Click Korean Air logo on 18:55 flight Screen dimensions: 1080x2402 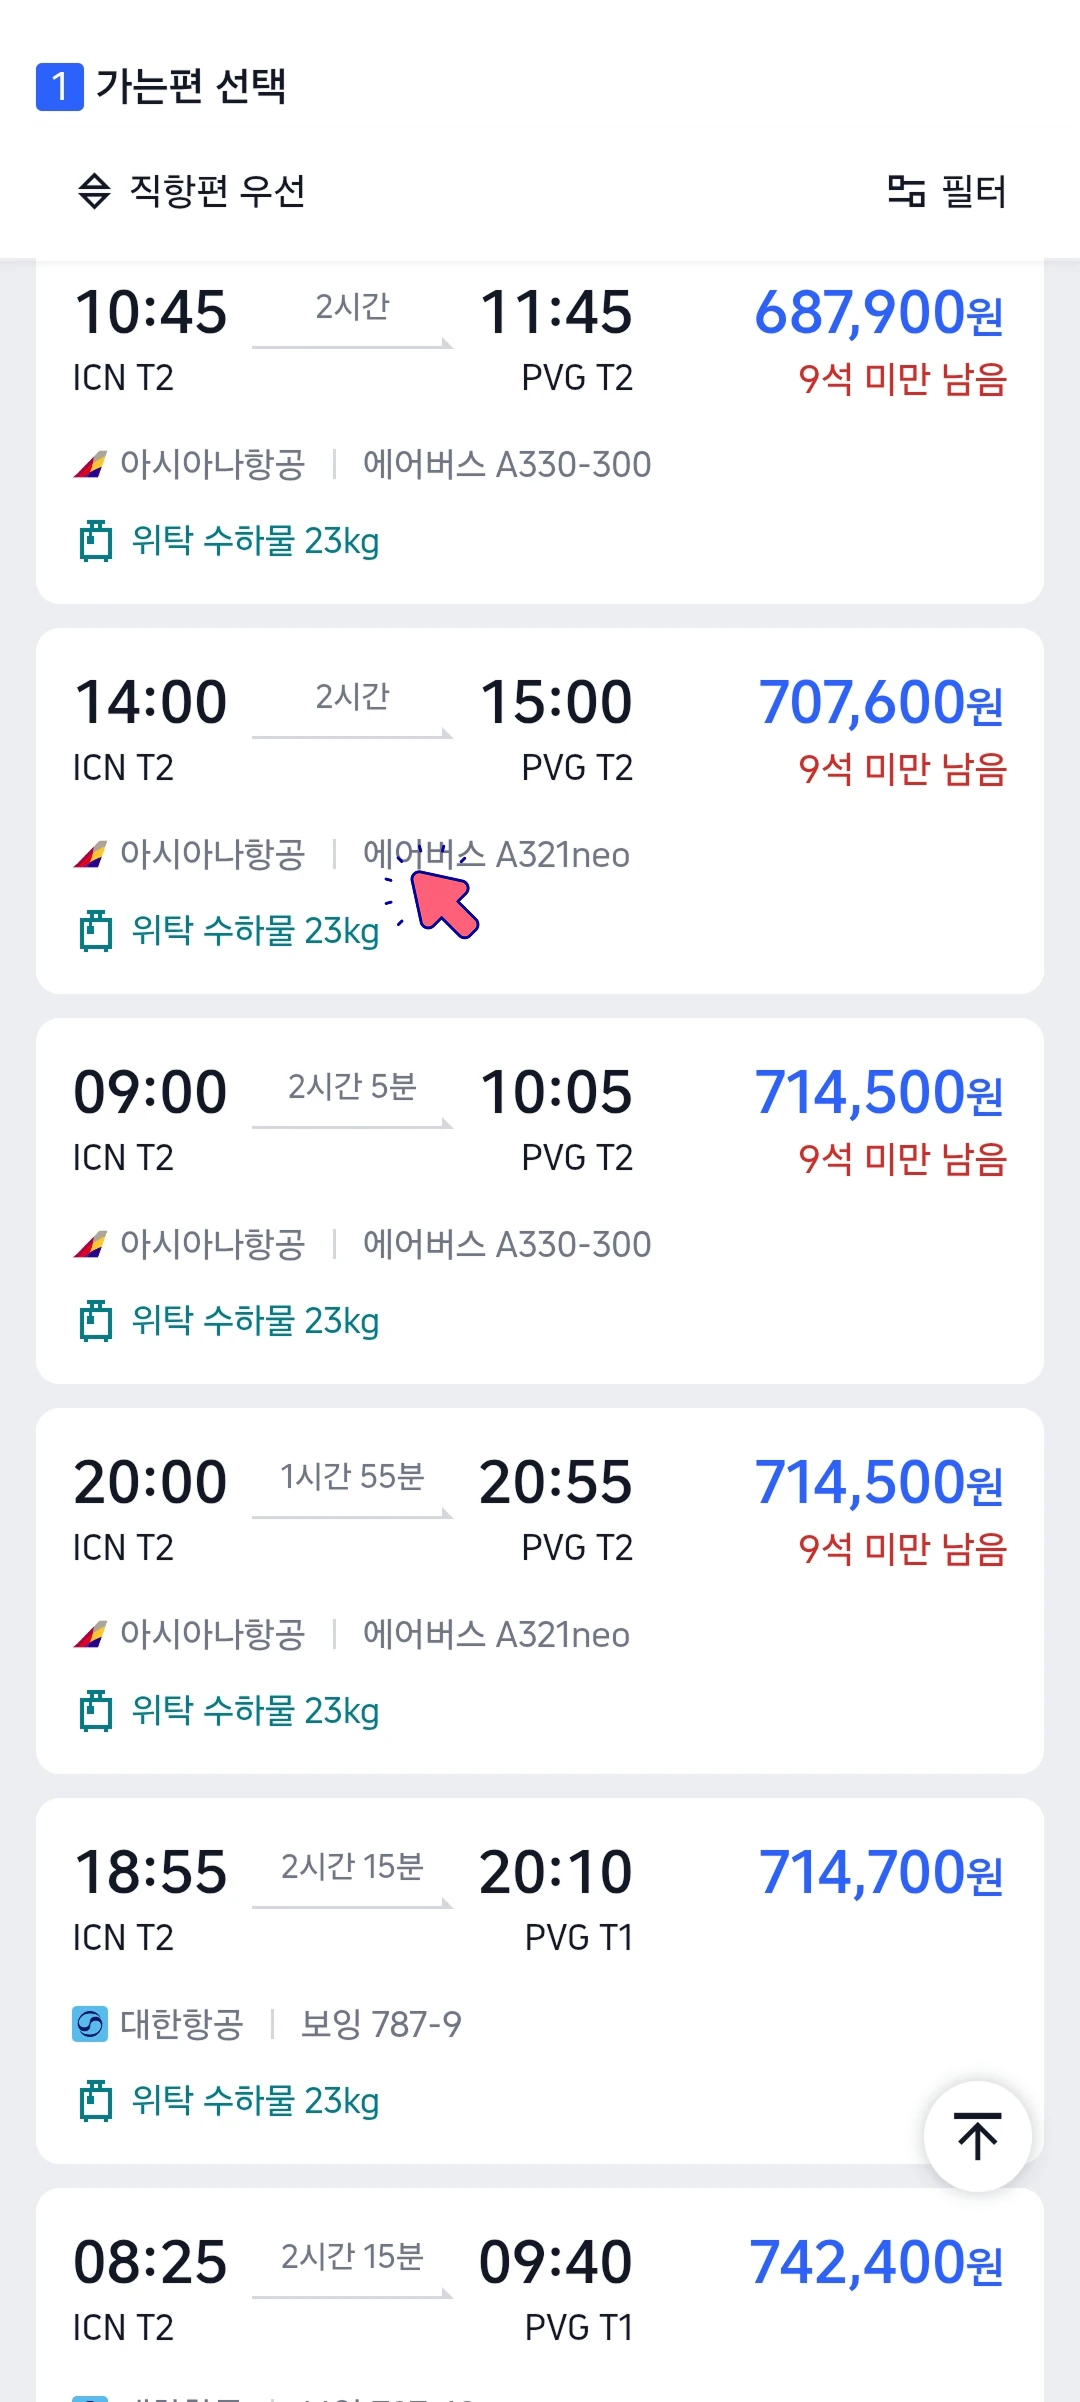coord(90,2025)
